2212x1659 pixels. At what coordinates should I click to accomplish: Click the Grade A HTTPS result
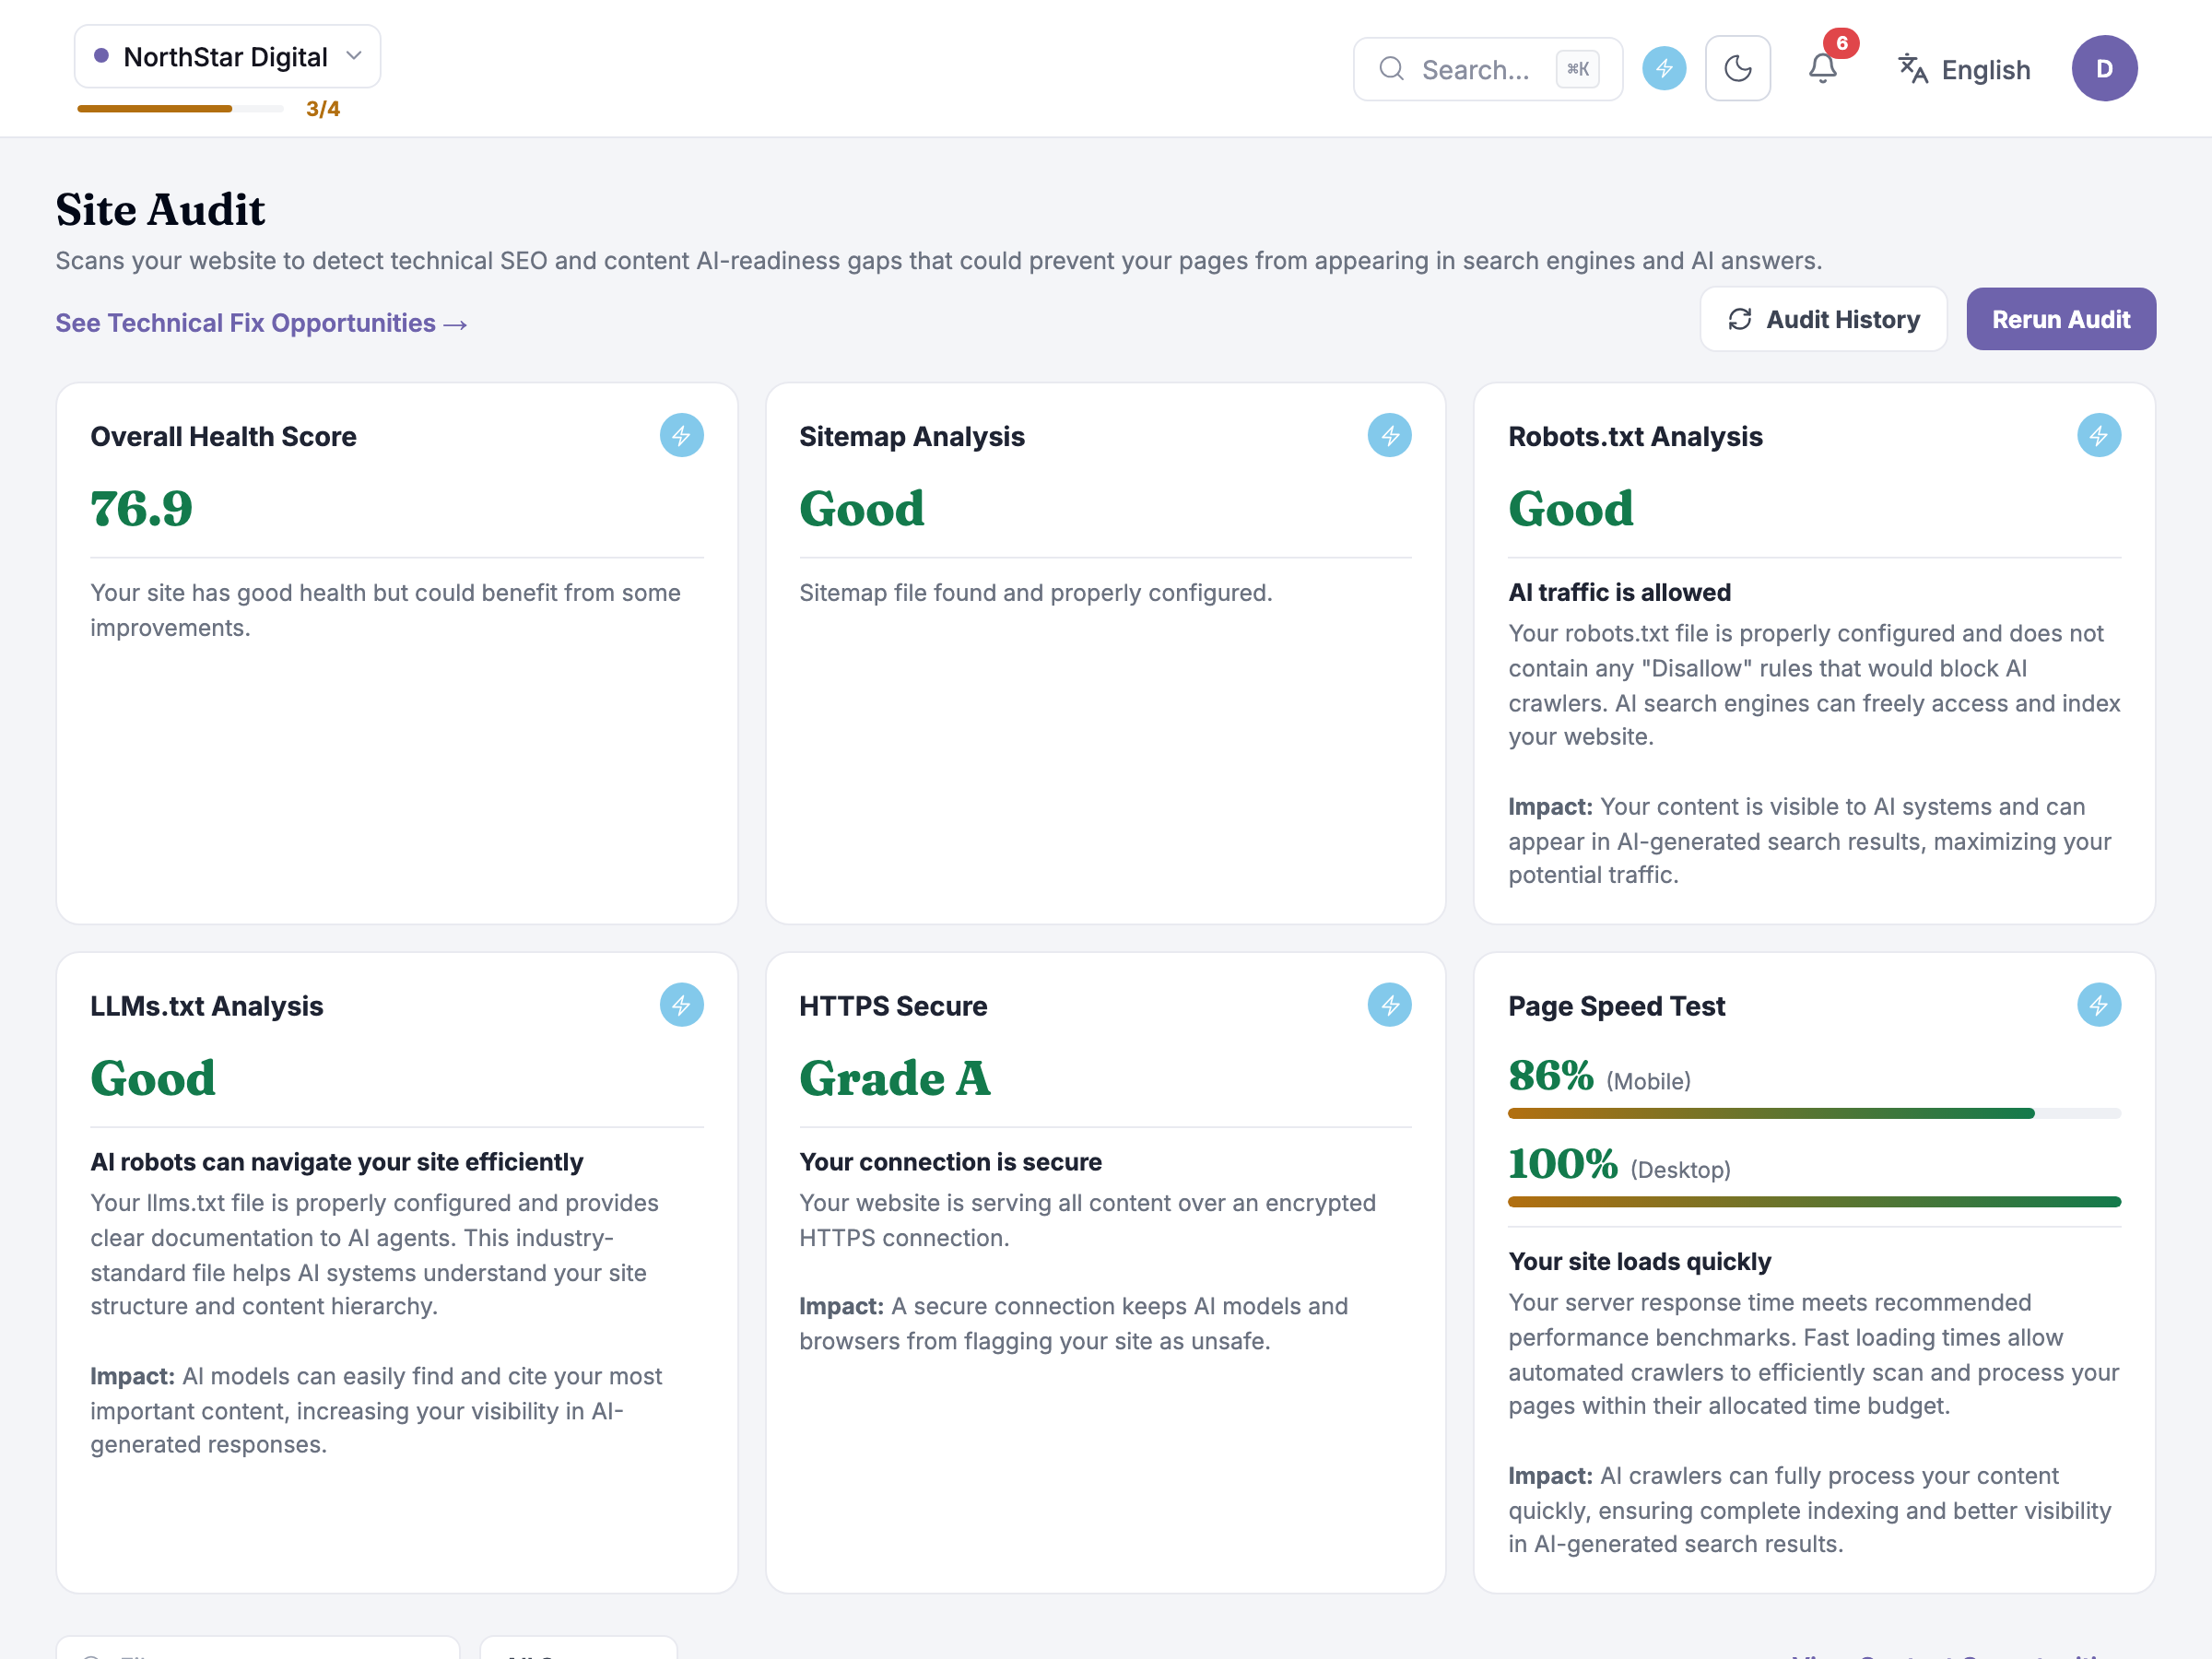click(895, 1078)
